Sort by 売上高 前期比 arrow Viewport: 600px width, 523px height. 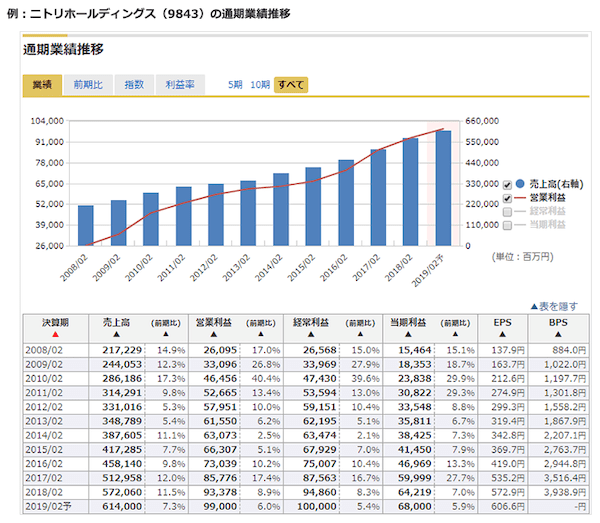point(166,334)
